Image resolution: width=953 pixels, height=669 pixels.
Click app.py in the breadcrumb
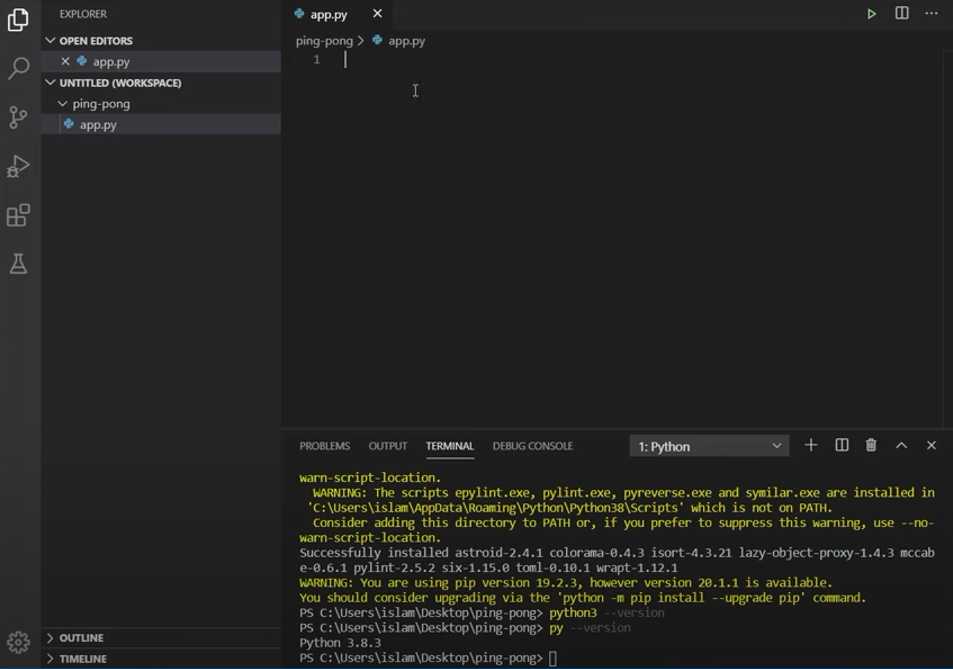(407, 41)
